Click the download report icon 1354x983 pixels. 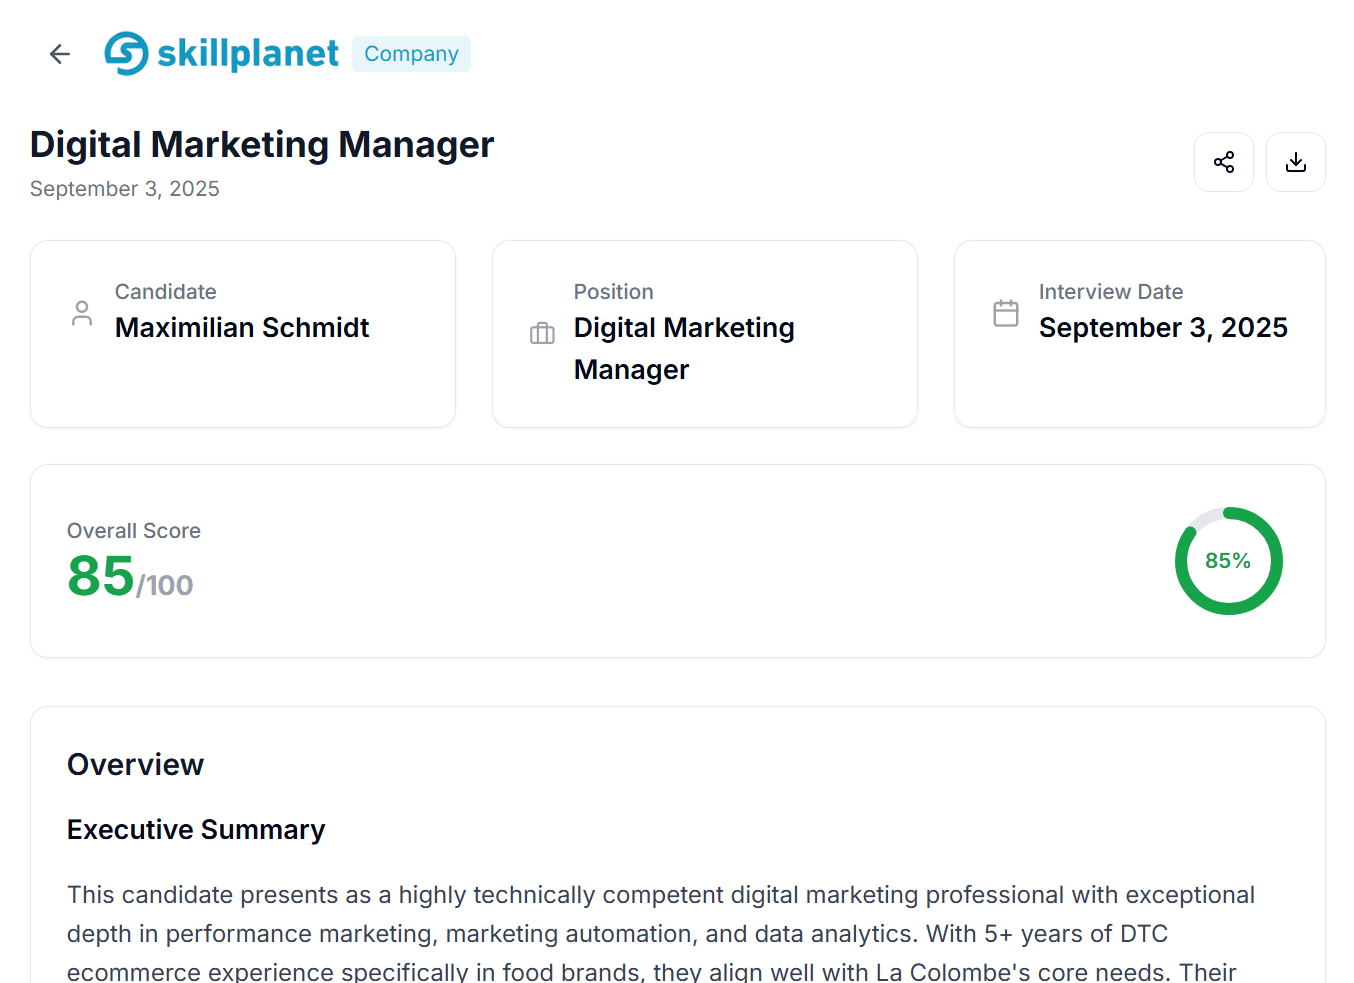[x=1295, y=161]
